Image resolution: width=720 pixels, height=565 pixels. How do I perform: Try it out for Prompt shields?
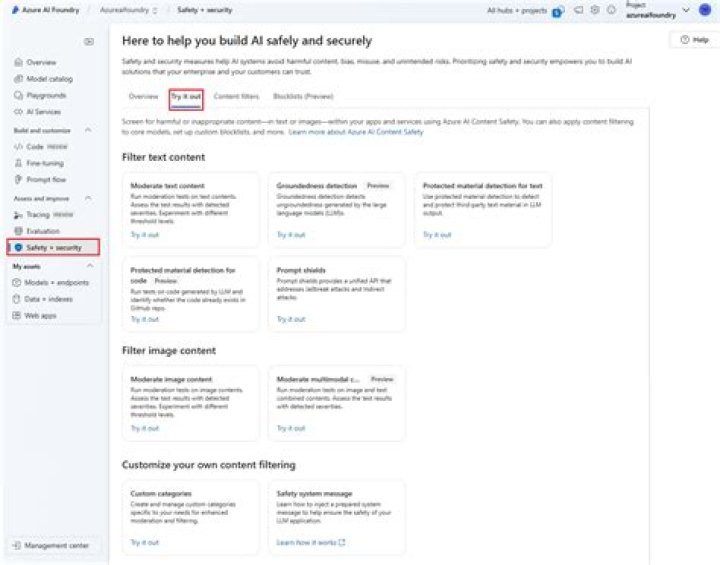pos(291,319)
